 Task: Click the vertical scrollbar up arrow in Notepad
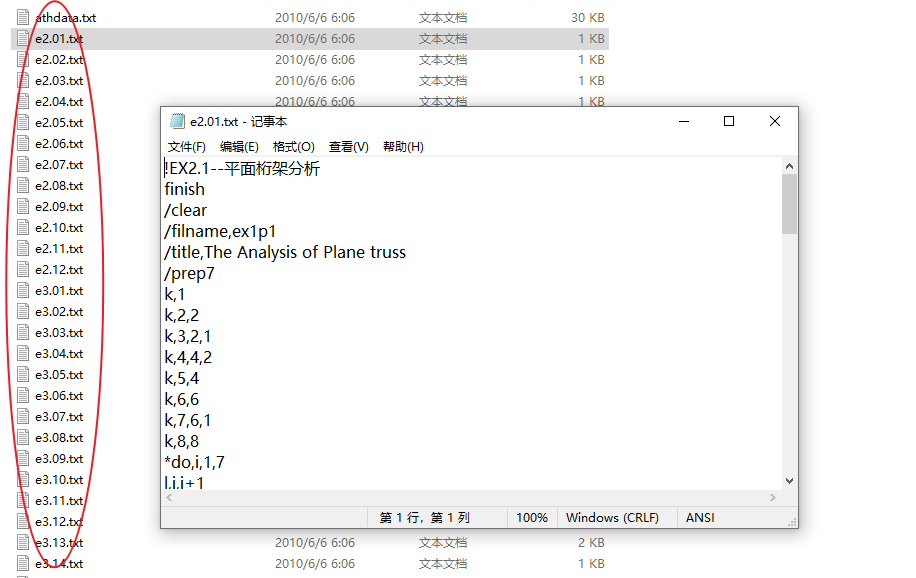pos(789,166)
